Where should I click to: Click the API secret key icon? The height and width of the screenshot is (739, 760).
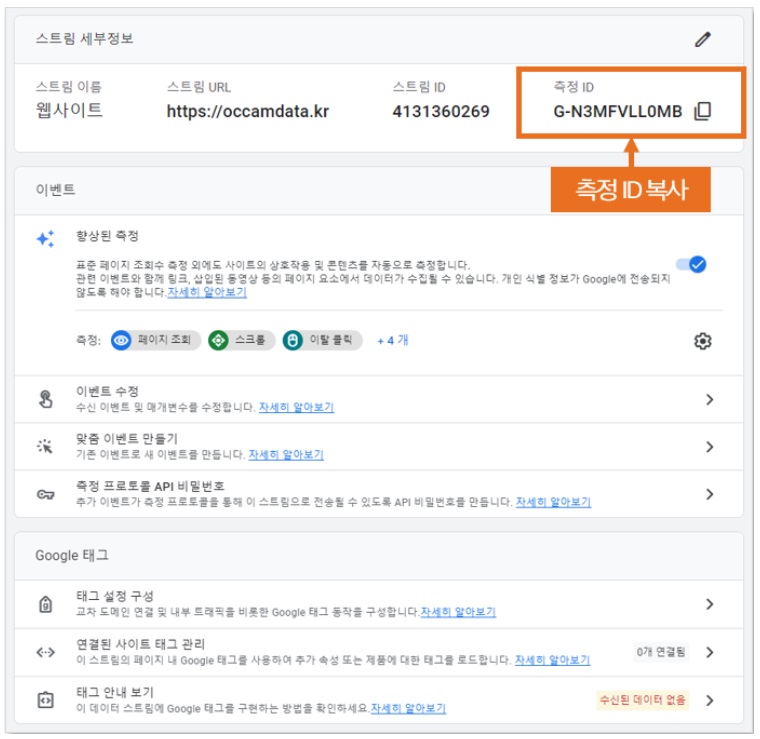(46, 494)
